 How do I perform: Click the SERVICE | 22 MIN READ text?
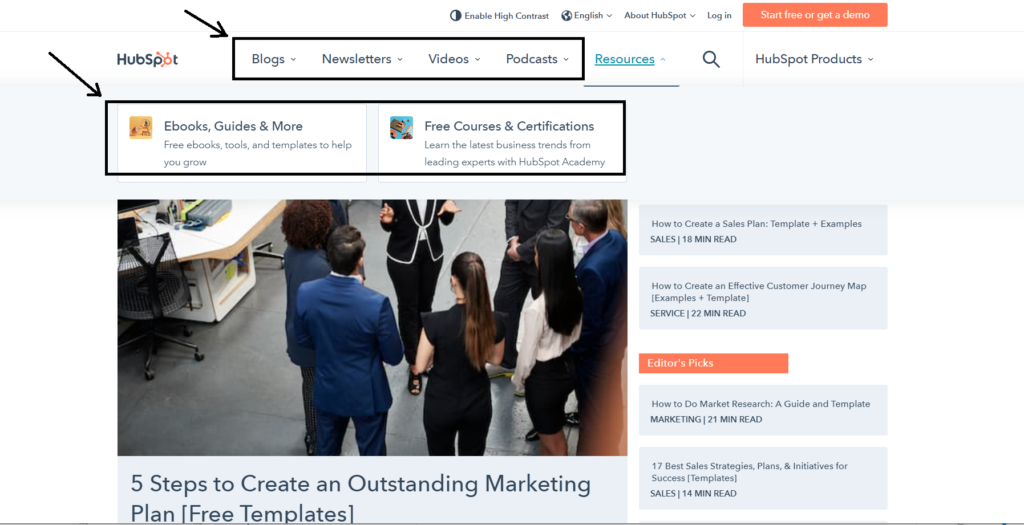(697, 313)
